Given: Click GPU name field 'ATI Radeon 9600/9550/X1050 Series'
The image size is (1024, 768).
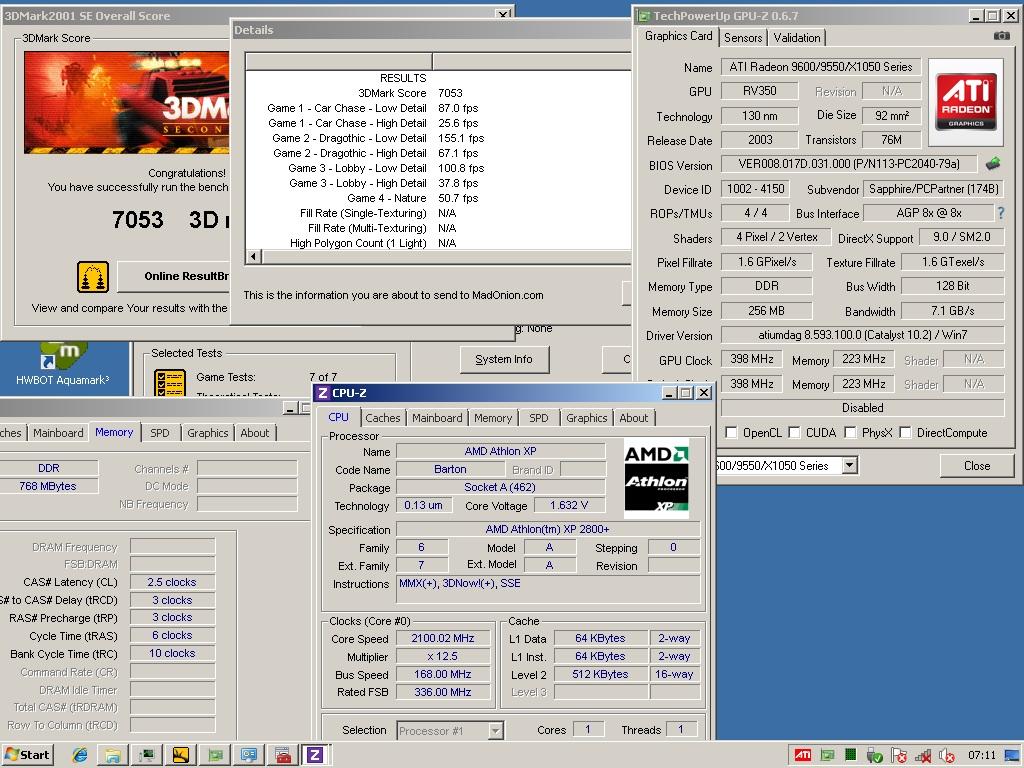Looking at the screenshot, I should tap(821, 67).
